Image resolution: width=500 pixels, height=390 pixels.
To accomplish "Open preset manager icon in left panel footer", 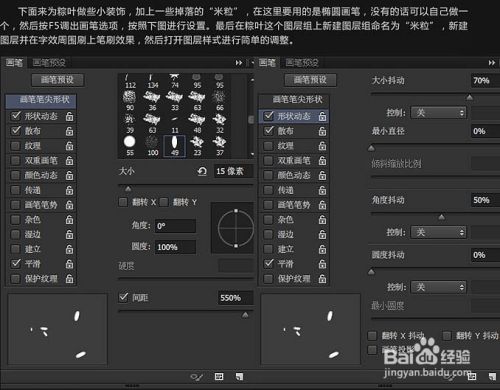I will coord(219,377).
